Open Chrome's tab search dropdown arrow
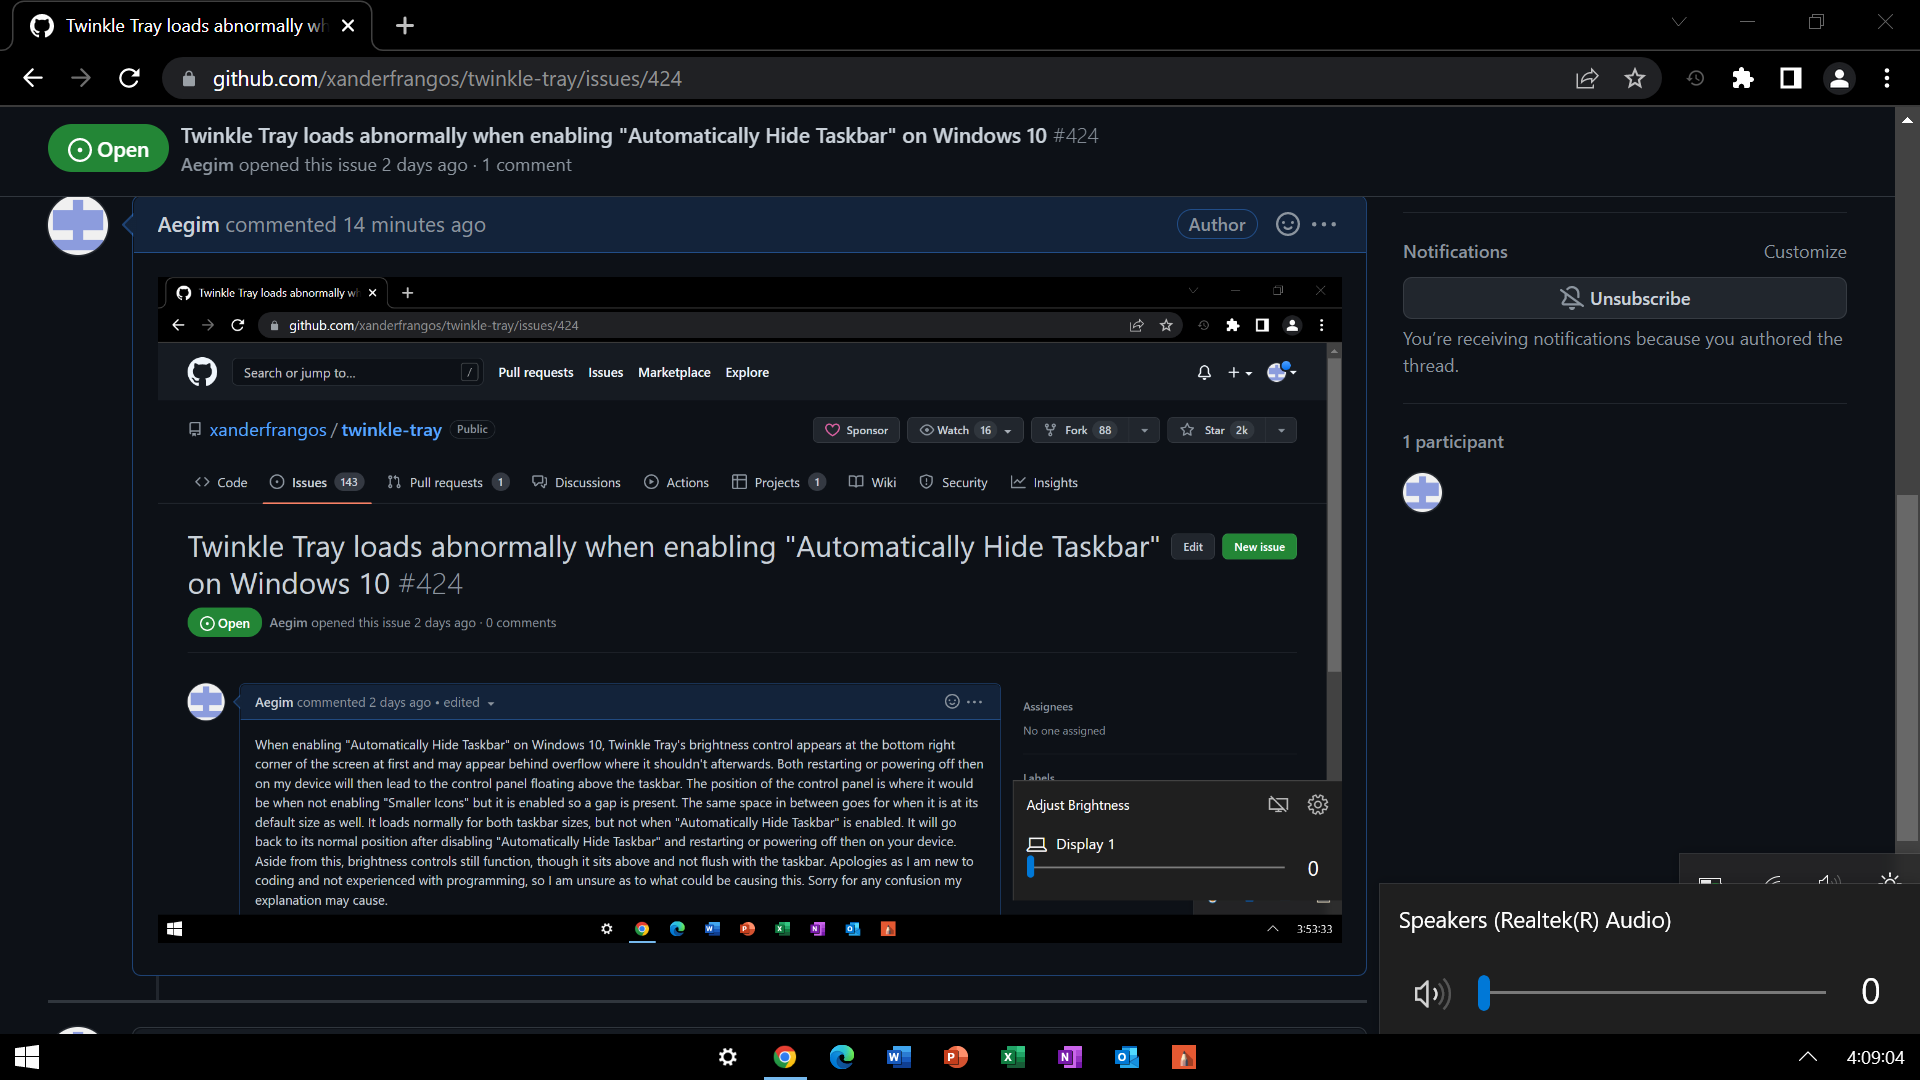Viewport: 1920px width, 1080px height. [x=1680, y=21]
